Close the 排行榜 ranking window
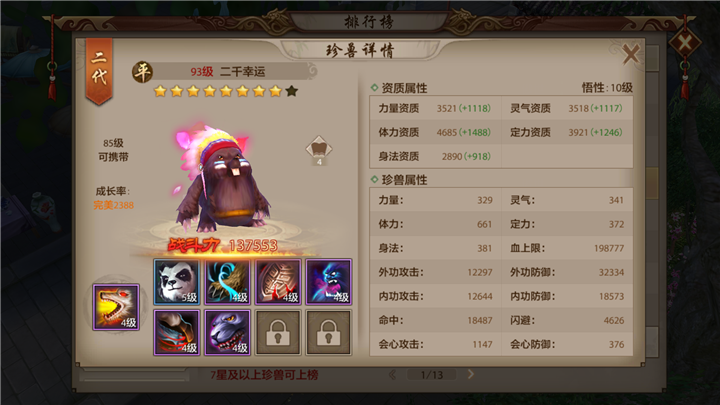Screen dimensions: 720x405 [685, 44]
